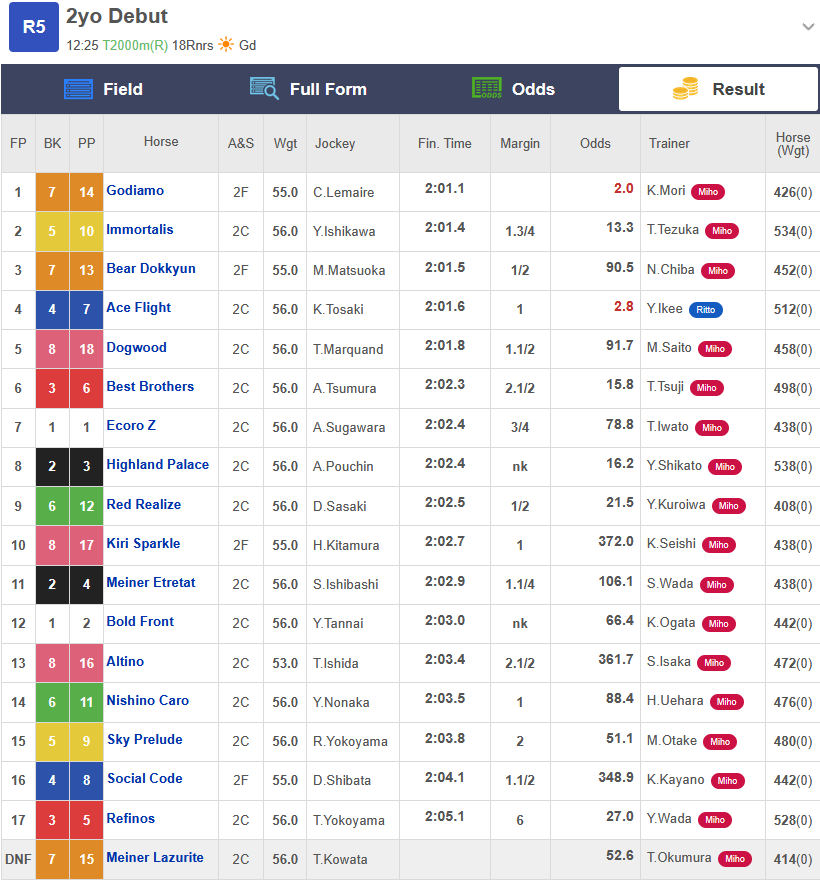Screen dimensions: 820x881
Task: Click the Miho badge next to K.Mori
Action: [708, 192]
